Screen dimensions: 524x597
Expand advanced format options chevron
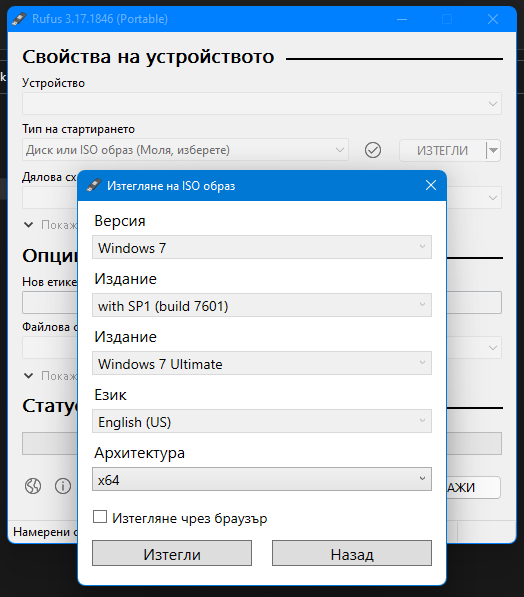29,376
